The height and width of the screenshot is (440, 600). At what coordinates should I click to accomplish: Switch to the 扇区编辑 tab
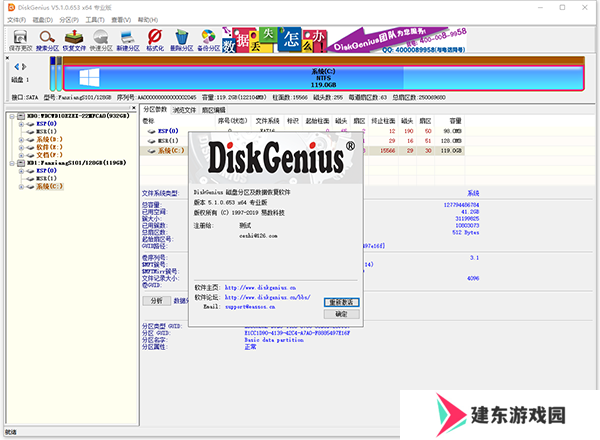point(214,110)
